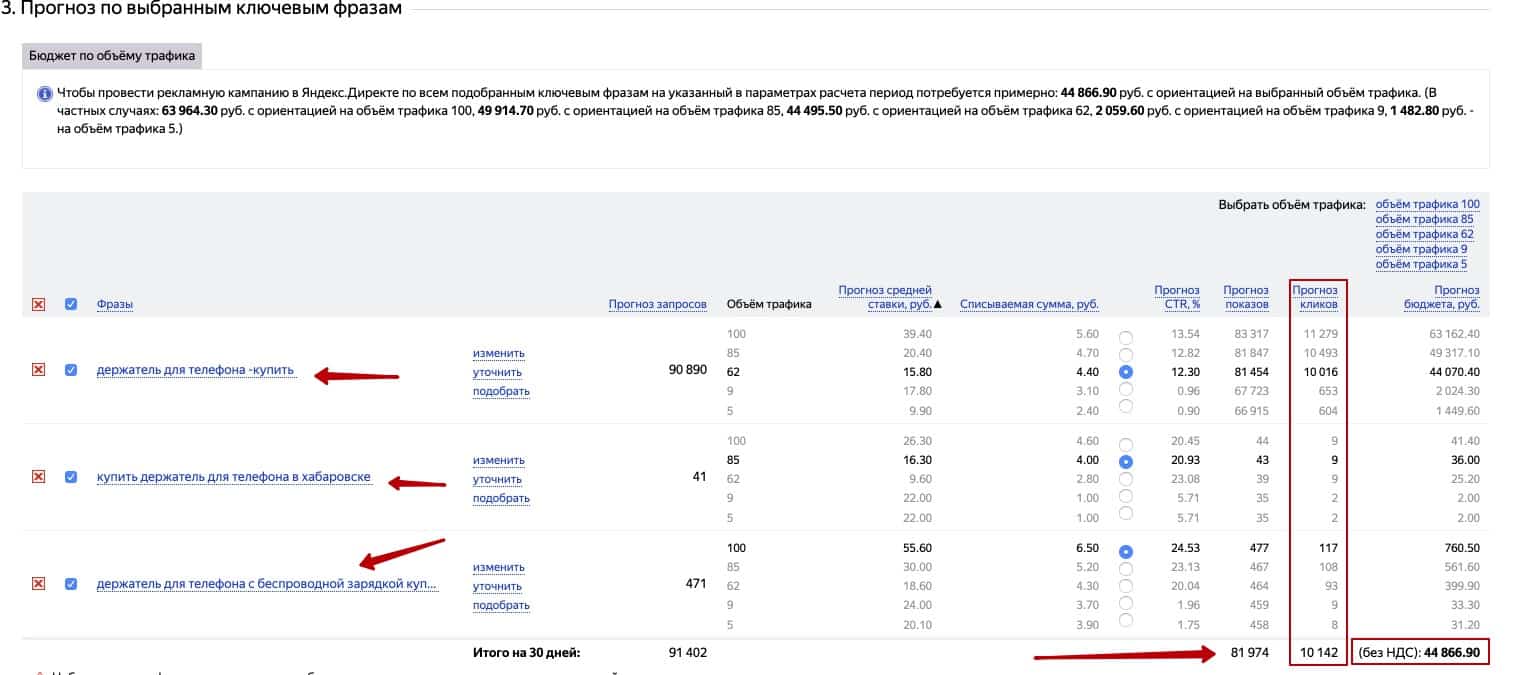
Task: Sort by 'Прогноз средней ставки, руб.' column
Action: coord(886,297)
